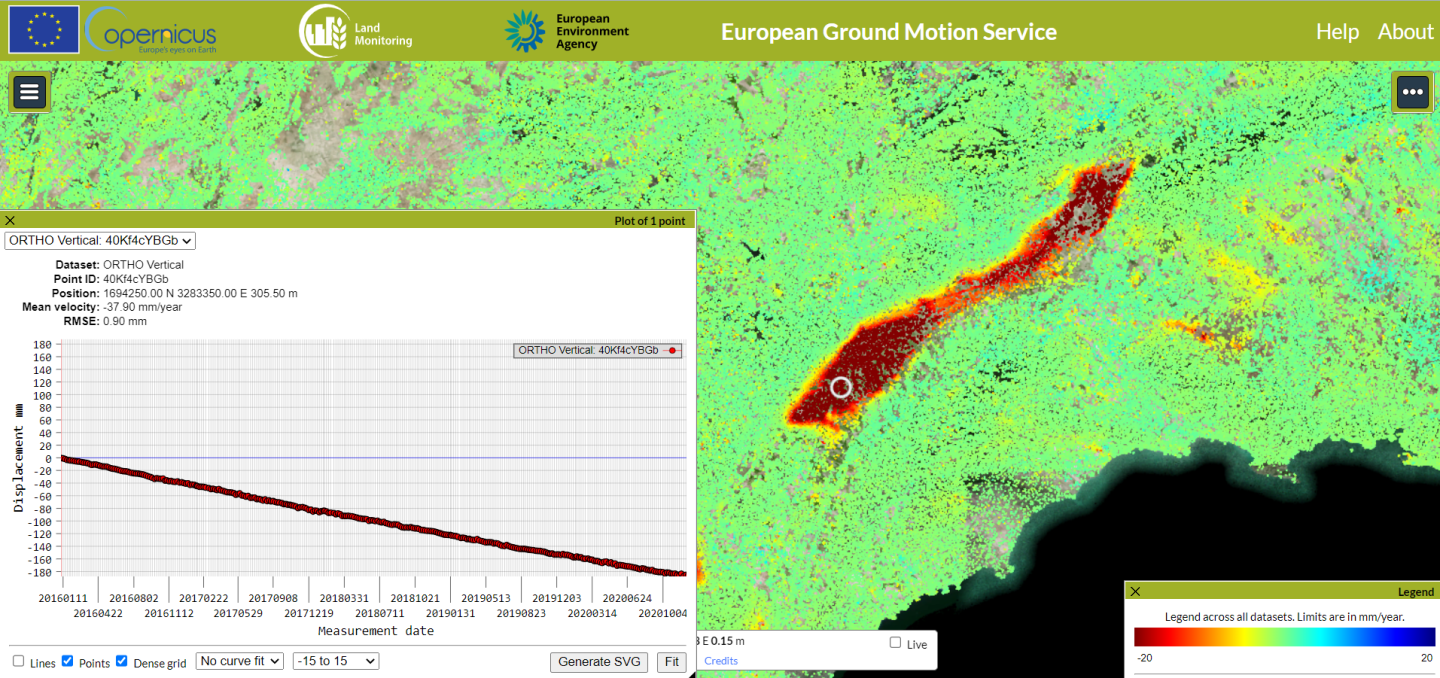Open the Credits link
Image resolution: width=1440 pixels, height=678 pixels.
click(x=720, y=660)
